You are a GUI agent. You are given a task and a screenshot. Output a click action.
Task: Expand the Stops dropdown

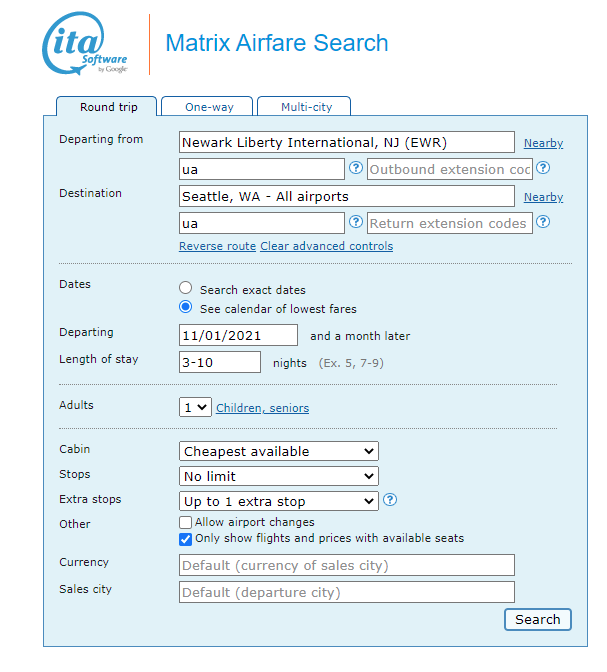pyautogui.click(x=279, y=477)
